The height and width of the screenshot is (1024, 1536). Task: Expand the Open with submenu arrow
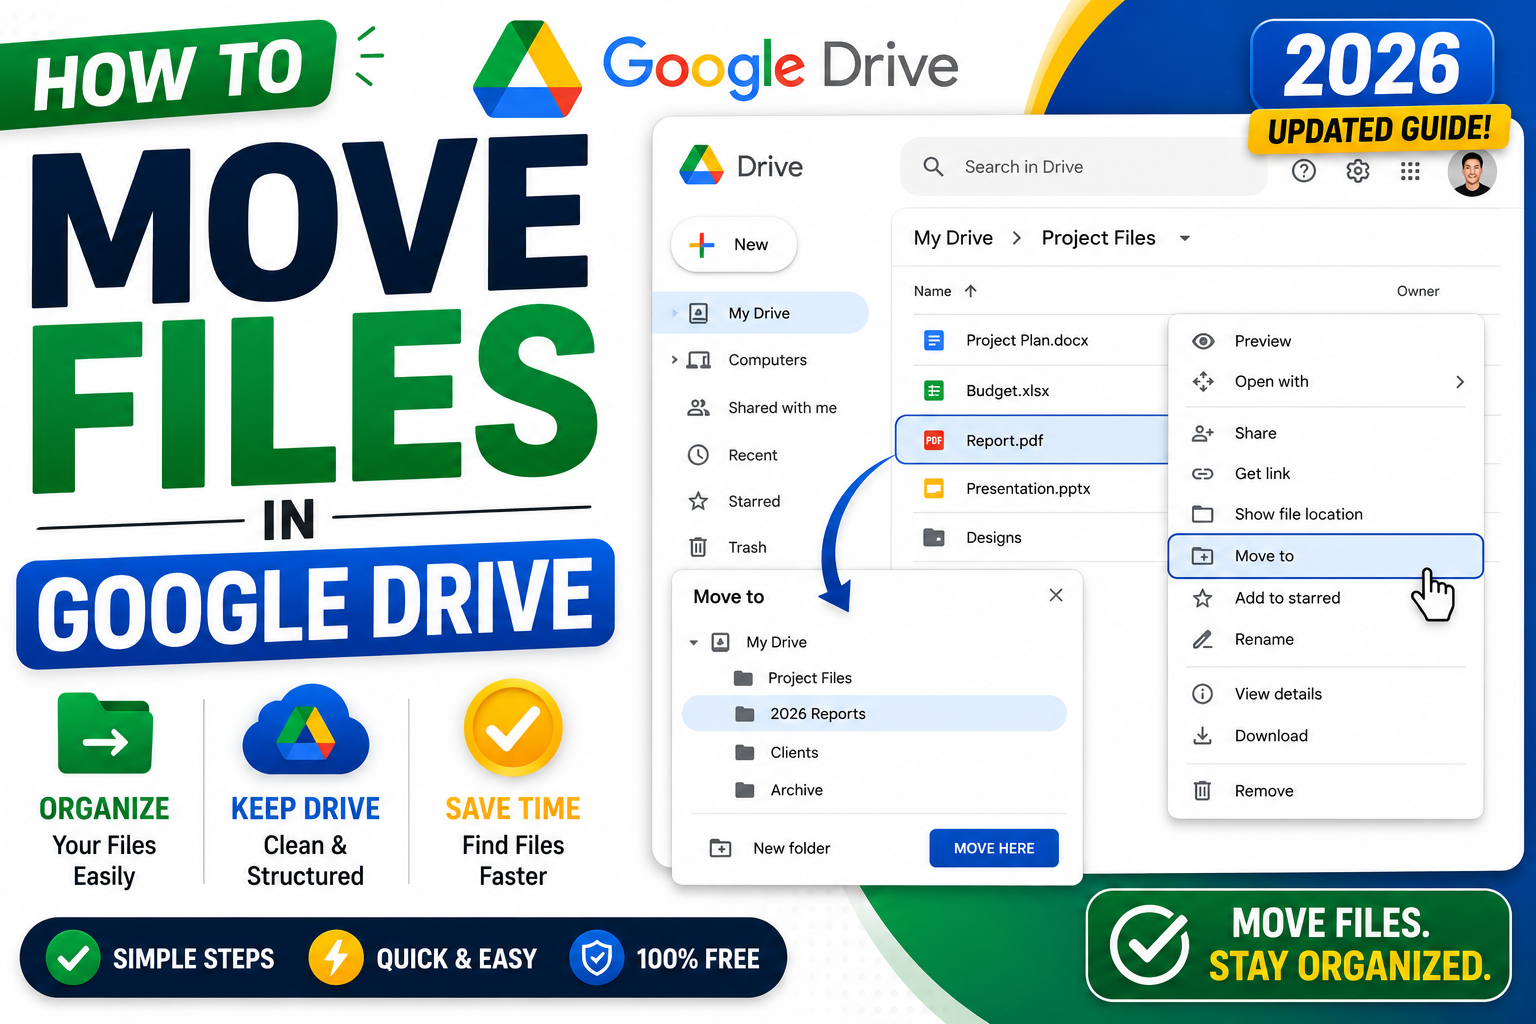click(x=1460, y=382)
